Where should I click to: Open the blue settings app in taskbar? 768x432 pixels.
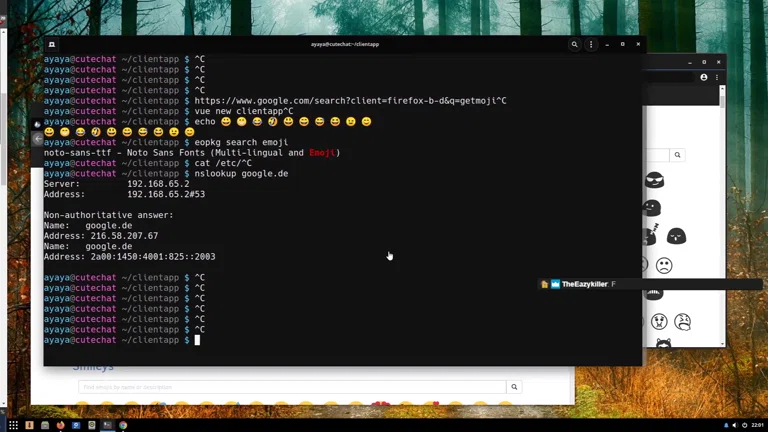point(76,425)
